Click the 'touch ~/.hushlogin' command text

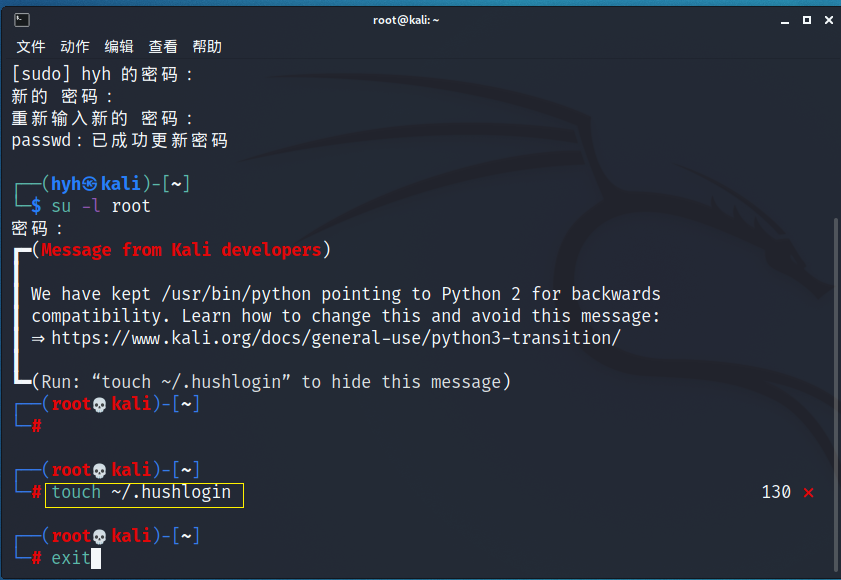click(141, 492)
